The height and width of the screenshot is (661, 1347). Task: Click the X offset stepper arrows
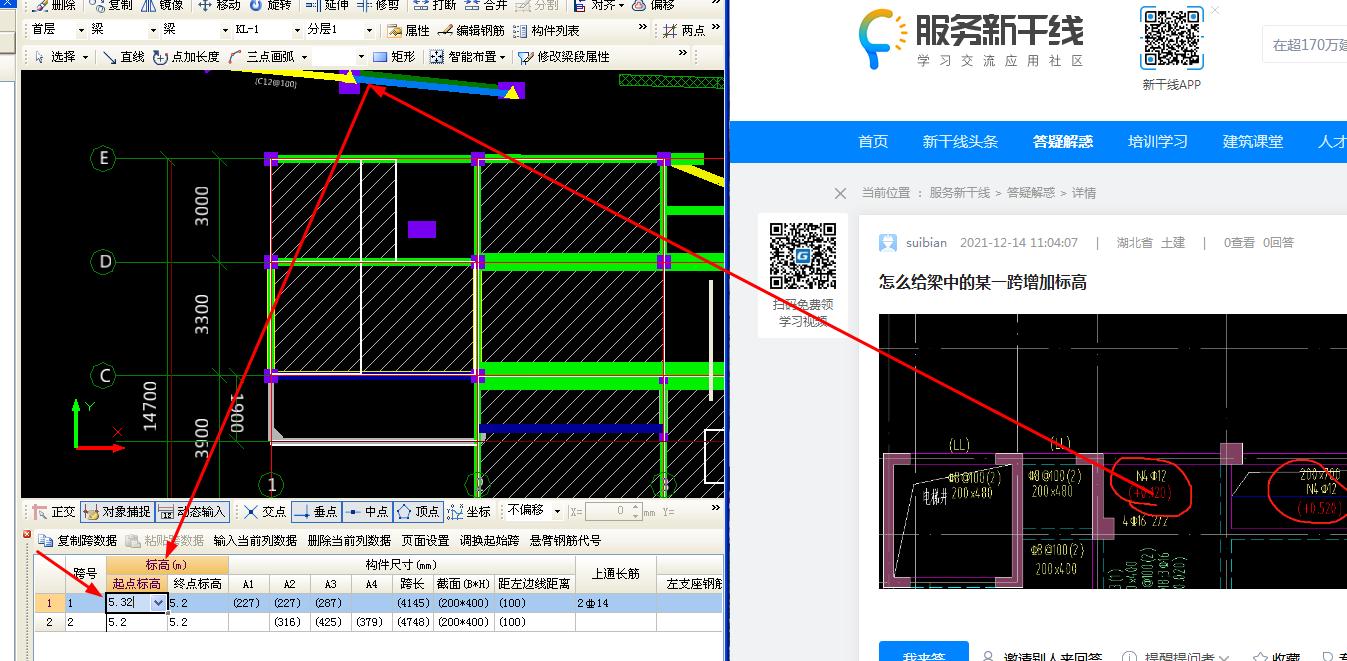[636, 511]
